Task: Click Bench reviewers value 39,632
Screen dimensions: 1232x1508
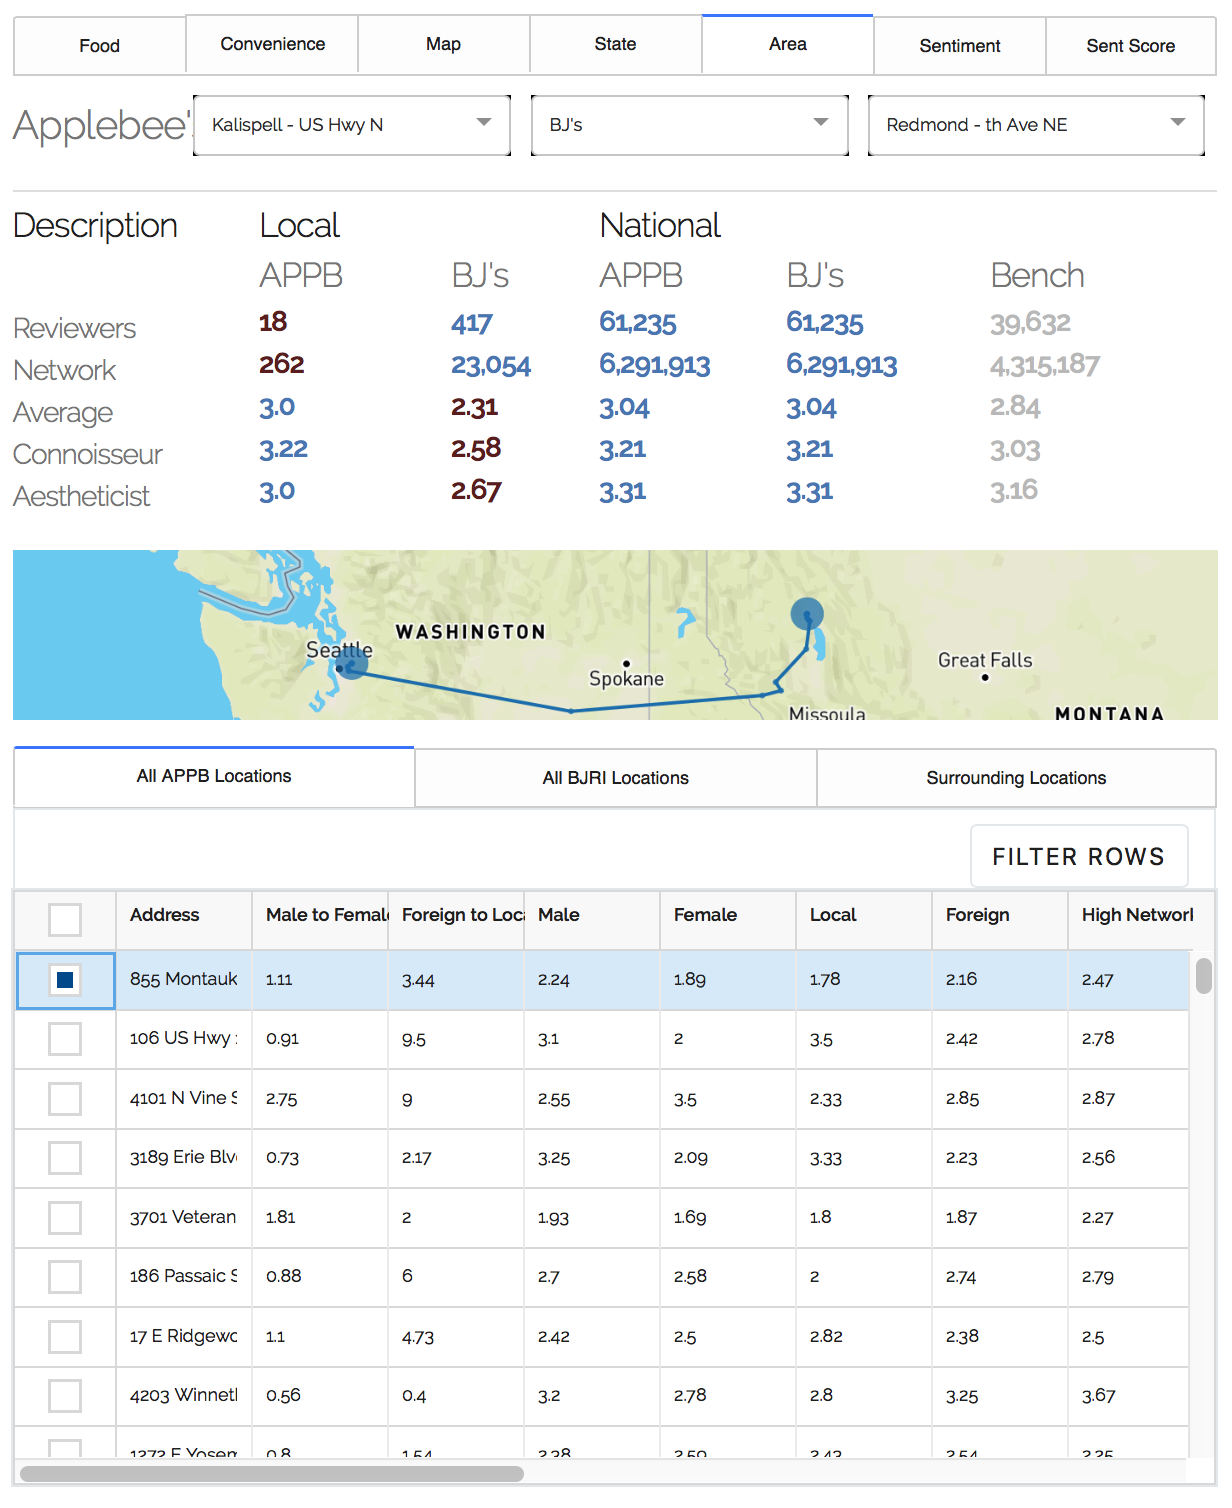Action: [x=1030, y=323]
